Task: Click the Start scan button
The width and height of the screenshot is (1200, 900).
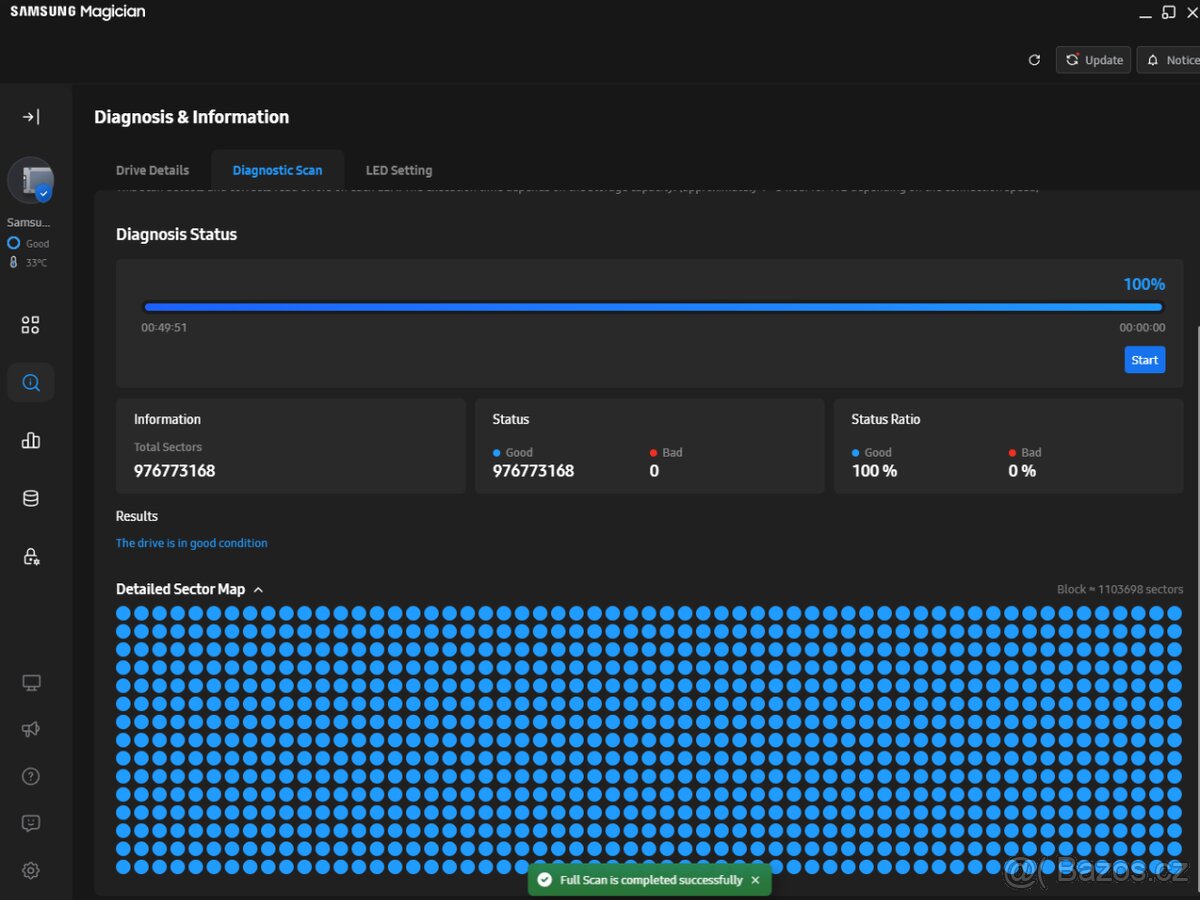Action: (1145, 360)
